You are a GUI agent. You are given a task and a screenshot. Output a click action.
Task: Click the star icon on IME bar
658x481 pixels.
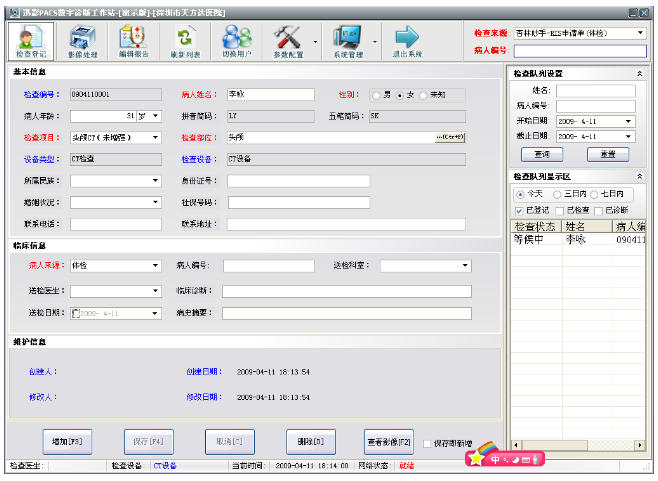tap(476, 458)
